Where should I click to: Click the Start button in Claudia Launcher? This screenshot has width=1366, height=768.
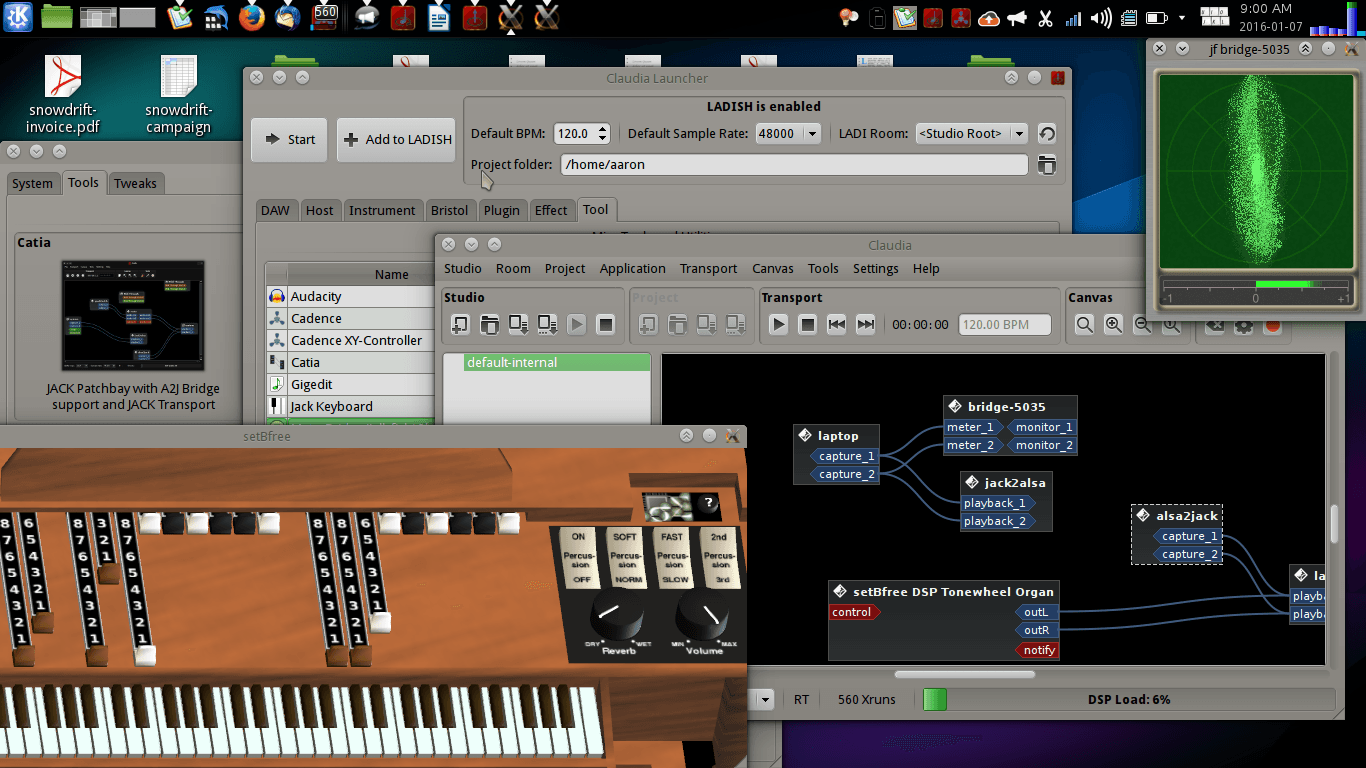pyautogui.click(x=289, y=139)
